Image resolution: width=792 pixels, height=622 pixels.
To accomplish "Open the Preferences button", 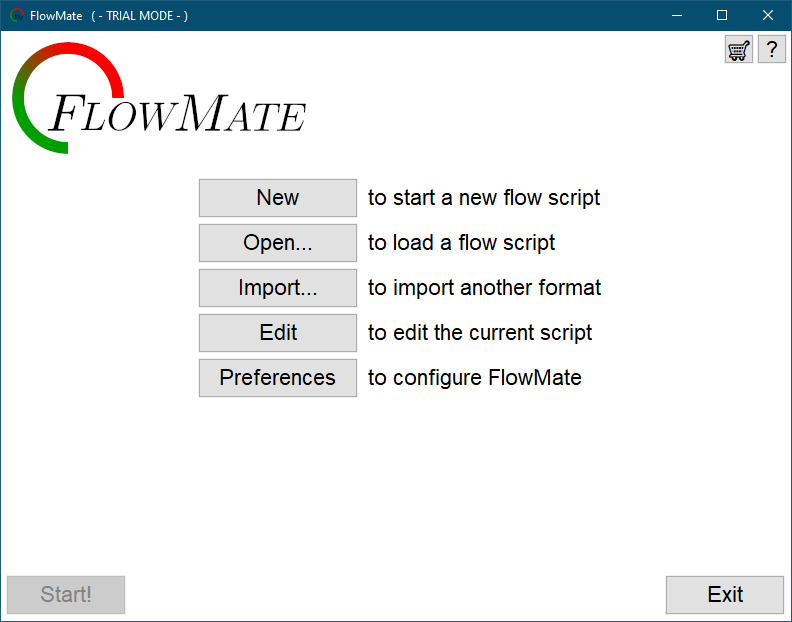I will tap(277, 378).
